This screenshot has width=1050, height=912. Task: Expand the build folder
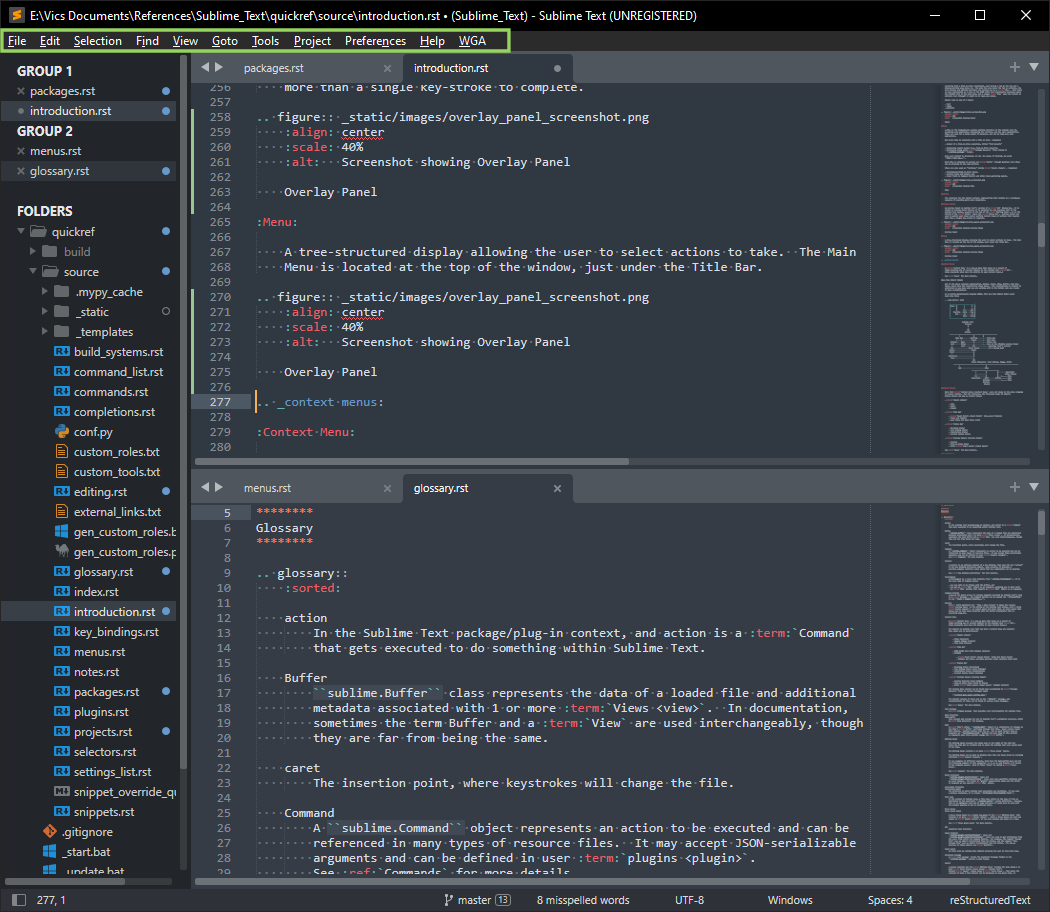coord(34,252)
